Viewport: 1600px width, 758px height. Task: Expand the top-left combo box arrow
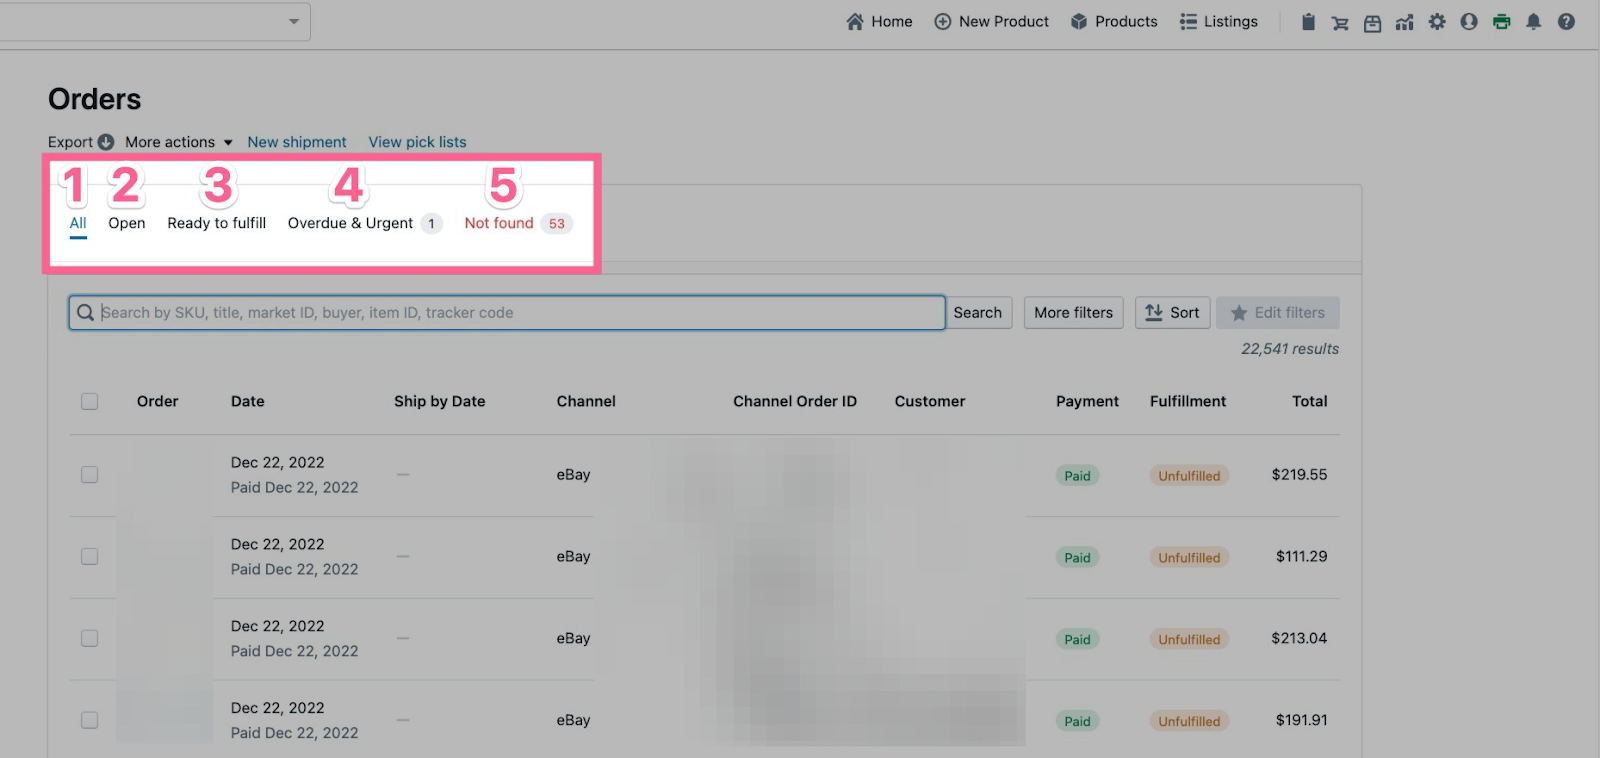pyautogui.click(x=294, y=21)
